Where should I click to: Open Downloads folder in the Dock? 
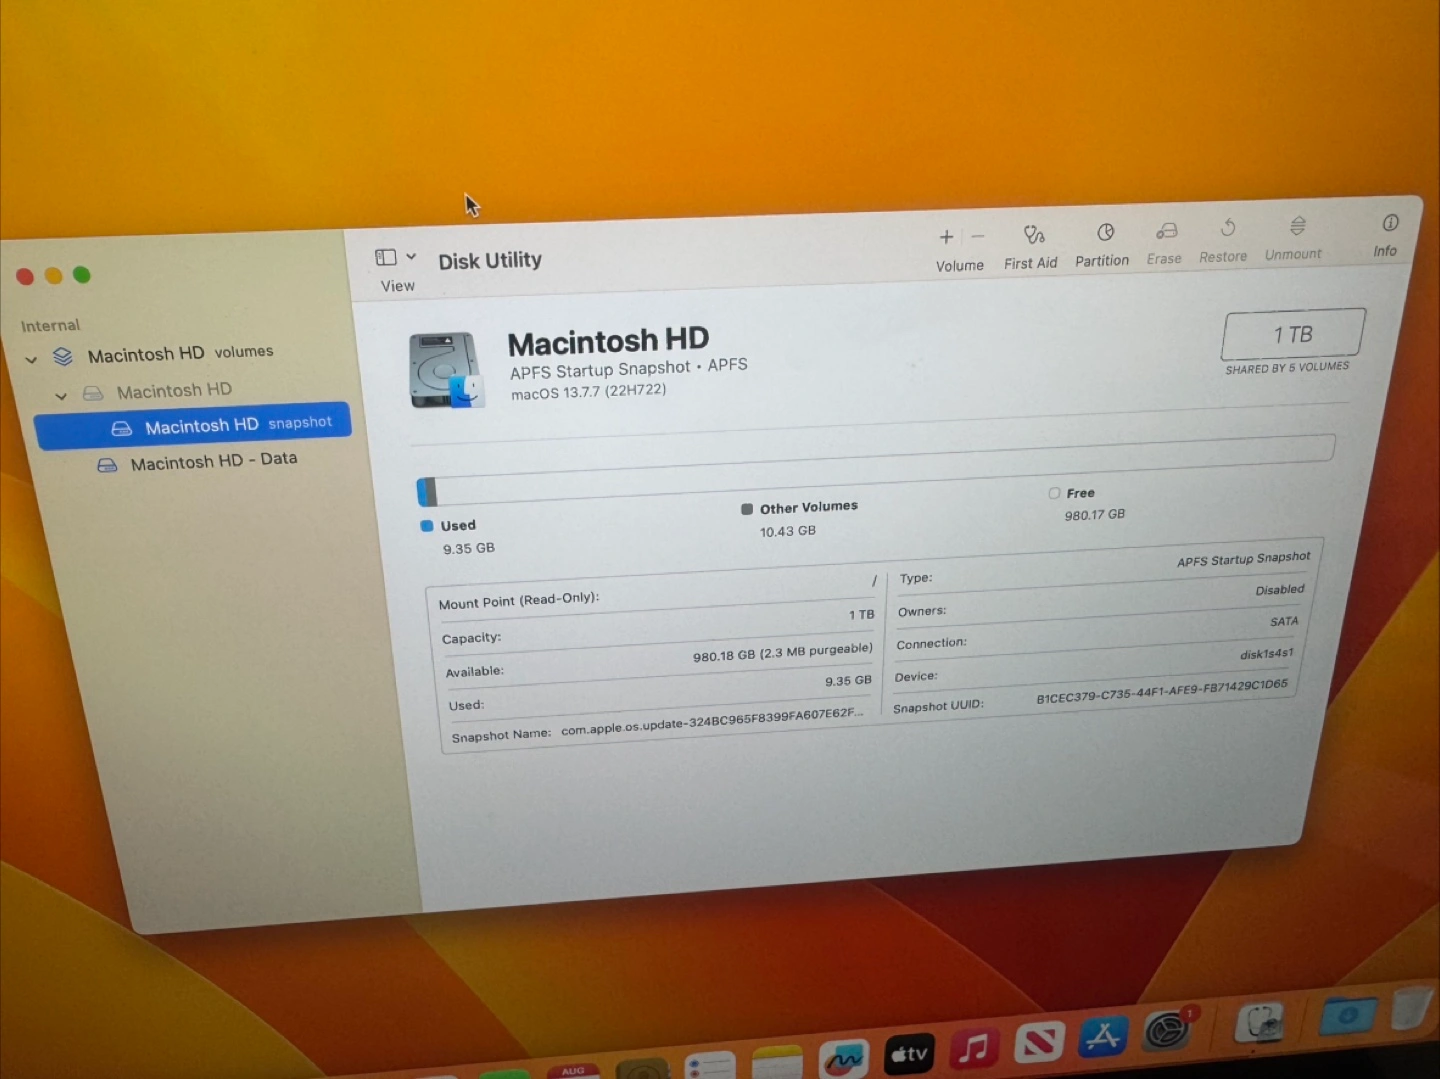[x=1347, y=1015]
